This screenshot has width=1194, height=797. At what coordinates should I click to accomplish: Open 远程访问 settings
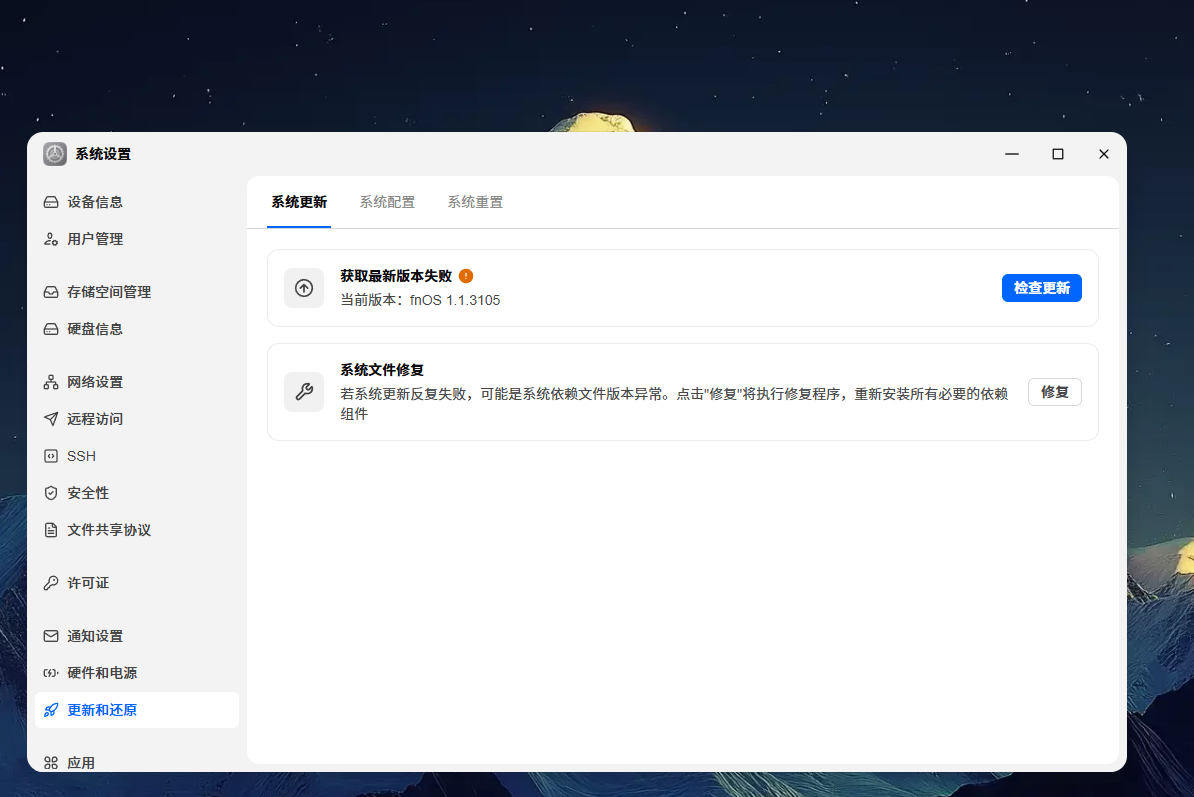click(x=137, y=419)
